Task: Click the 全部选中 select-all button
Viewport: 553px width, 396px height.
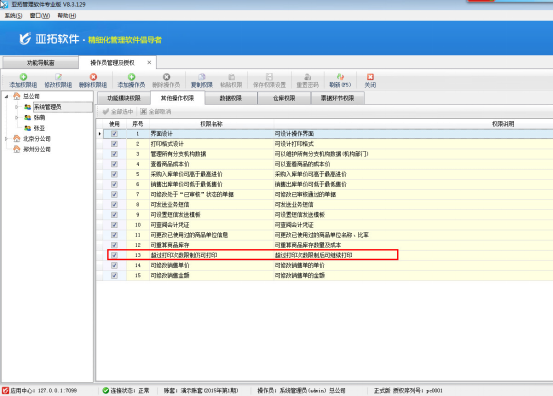Action: coord(118,112)
